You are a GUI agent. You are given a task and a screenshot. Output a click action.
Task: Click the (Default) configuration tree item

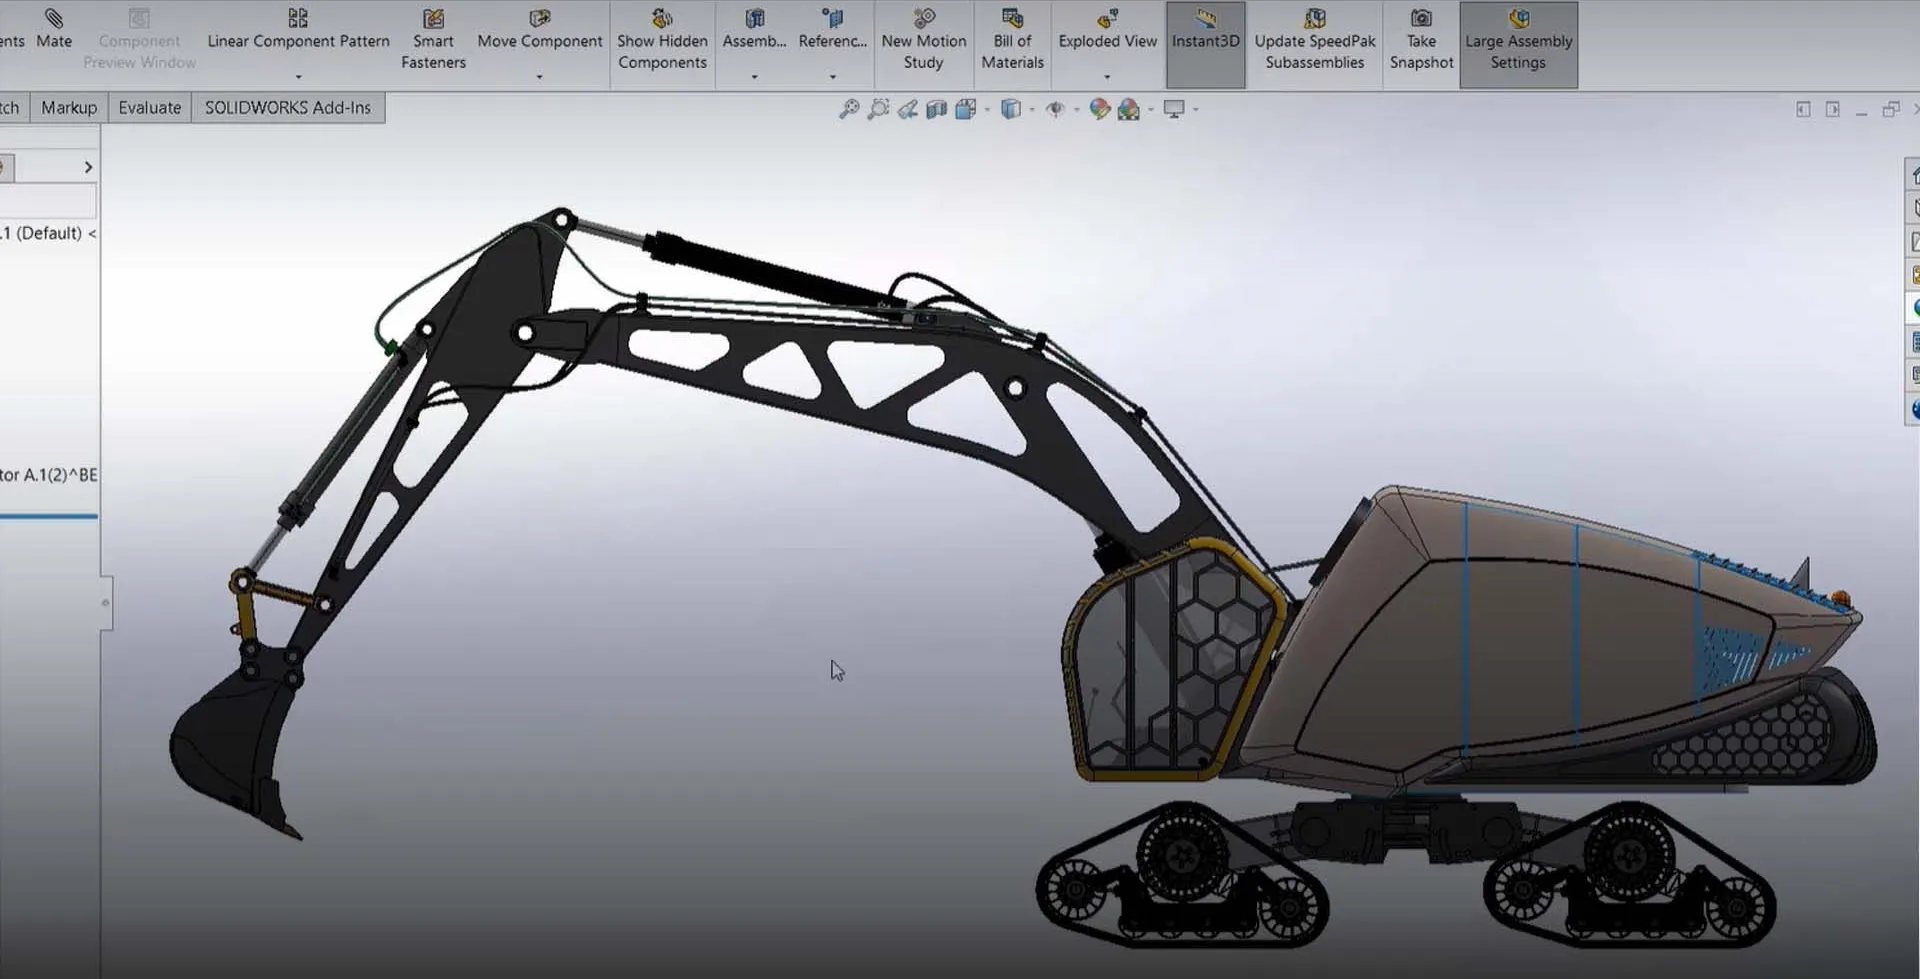pyautogui.click(x=48, y=233)
